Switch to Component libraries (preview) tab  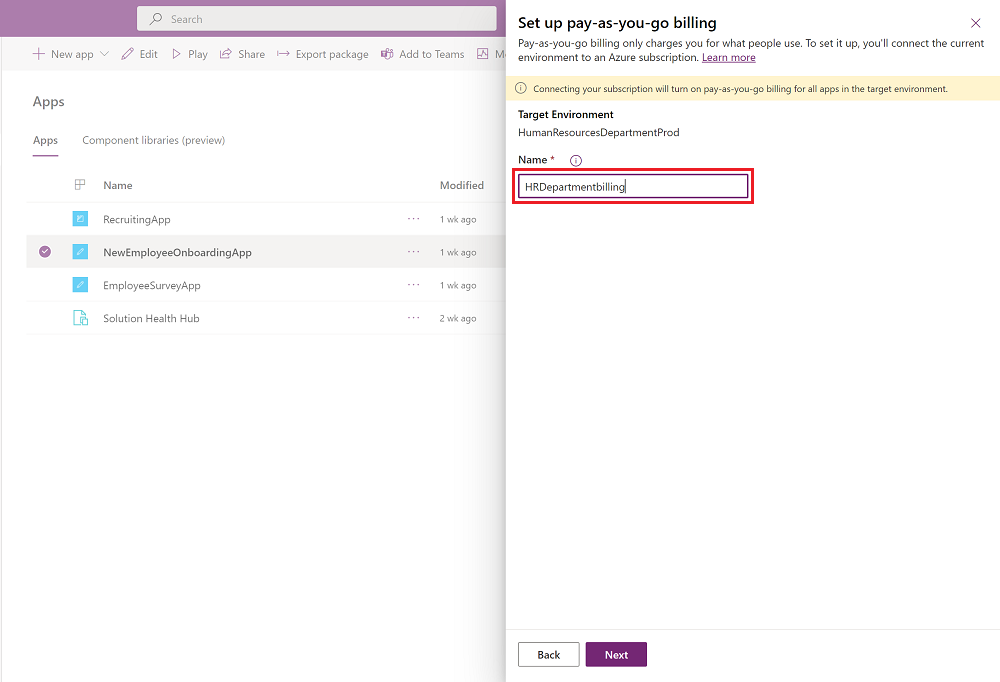153,140
